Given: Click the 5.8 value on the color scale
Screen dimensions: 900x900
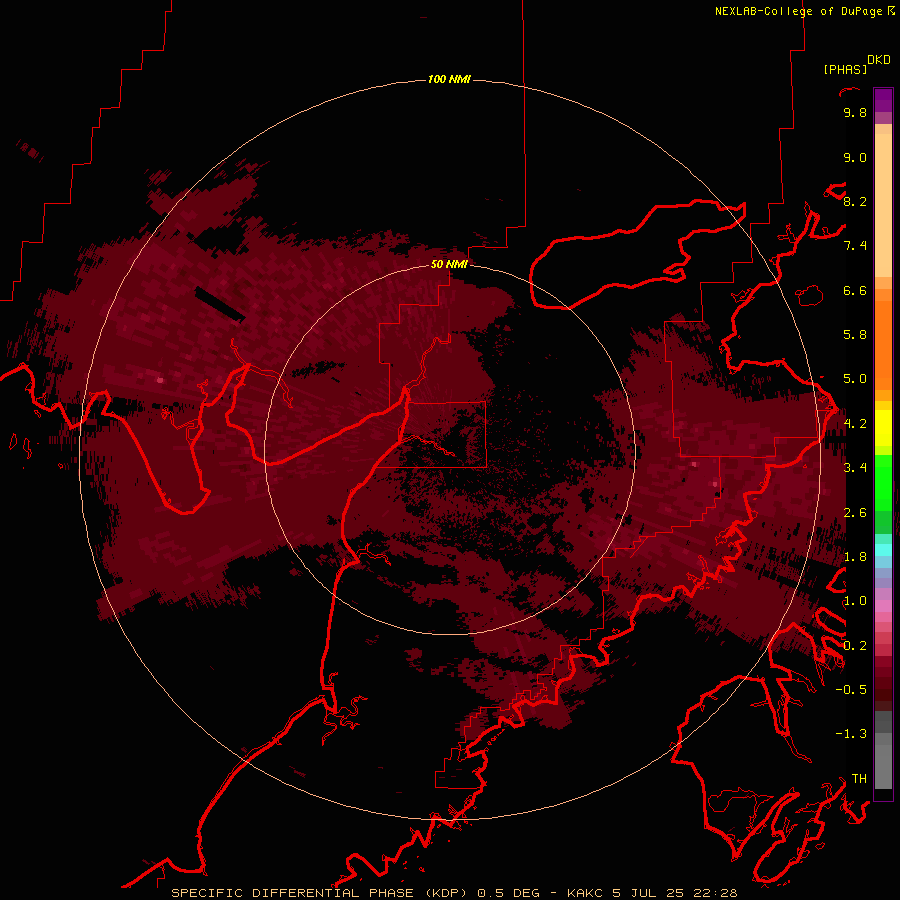Looking at the screenshot, I should coord(855,335).
